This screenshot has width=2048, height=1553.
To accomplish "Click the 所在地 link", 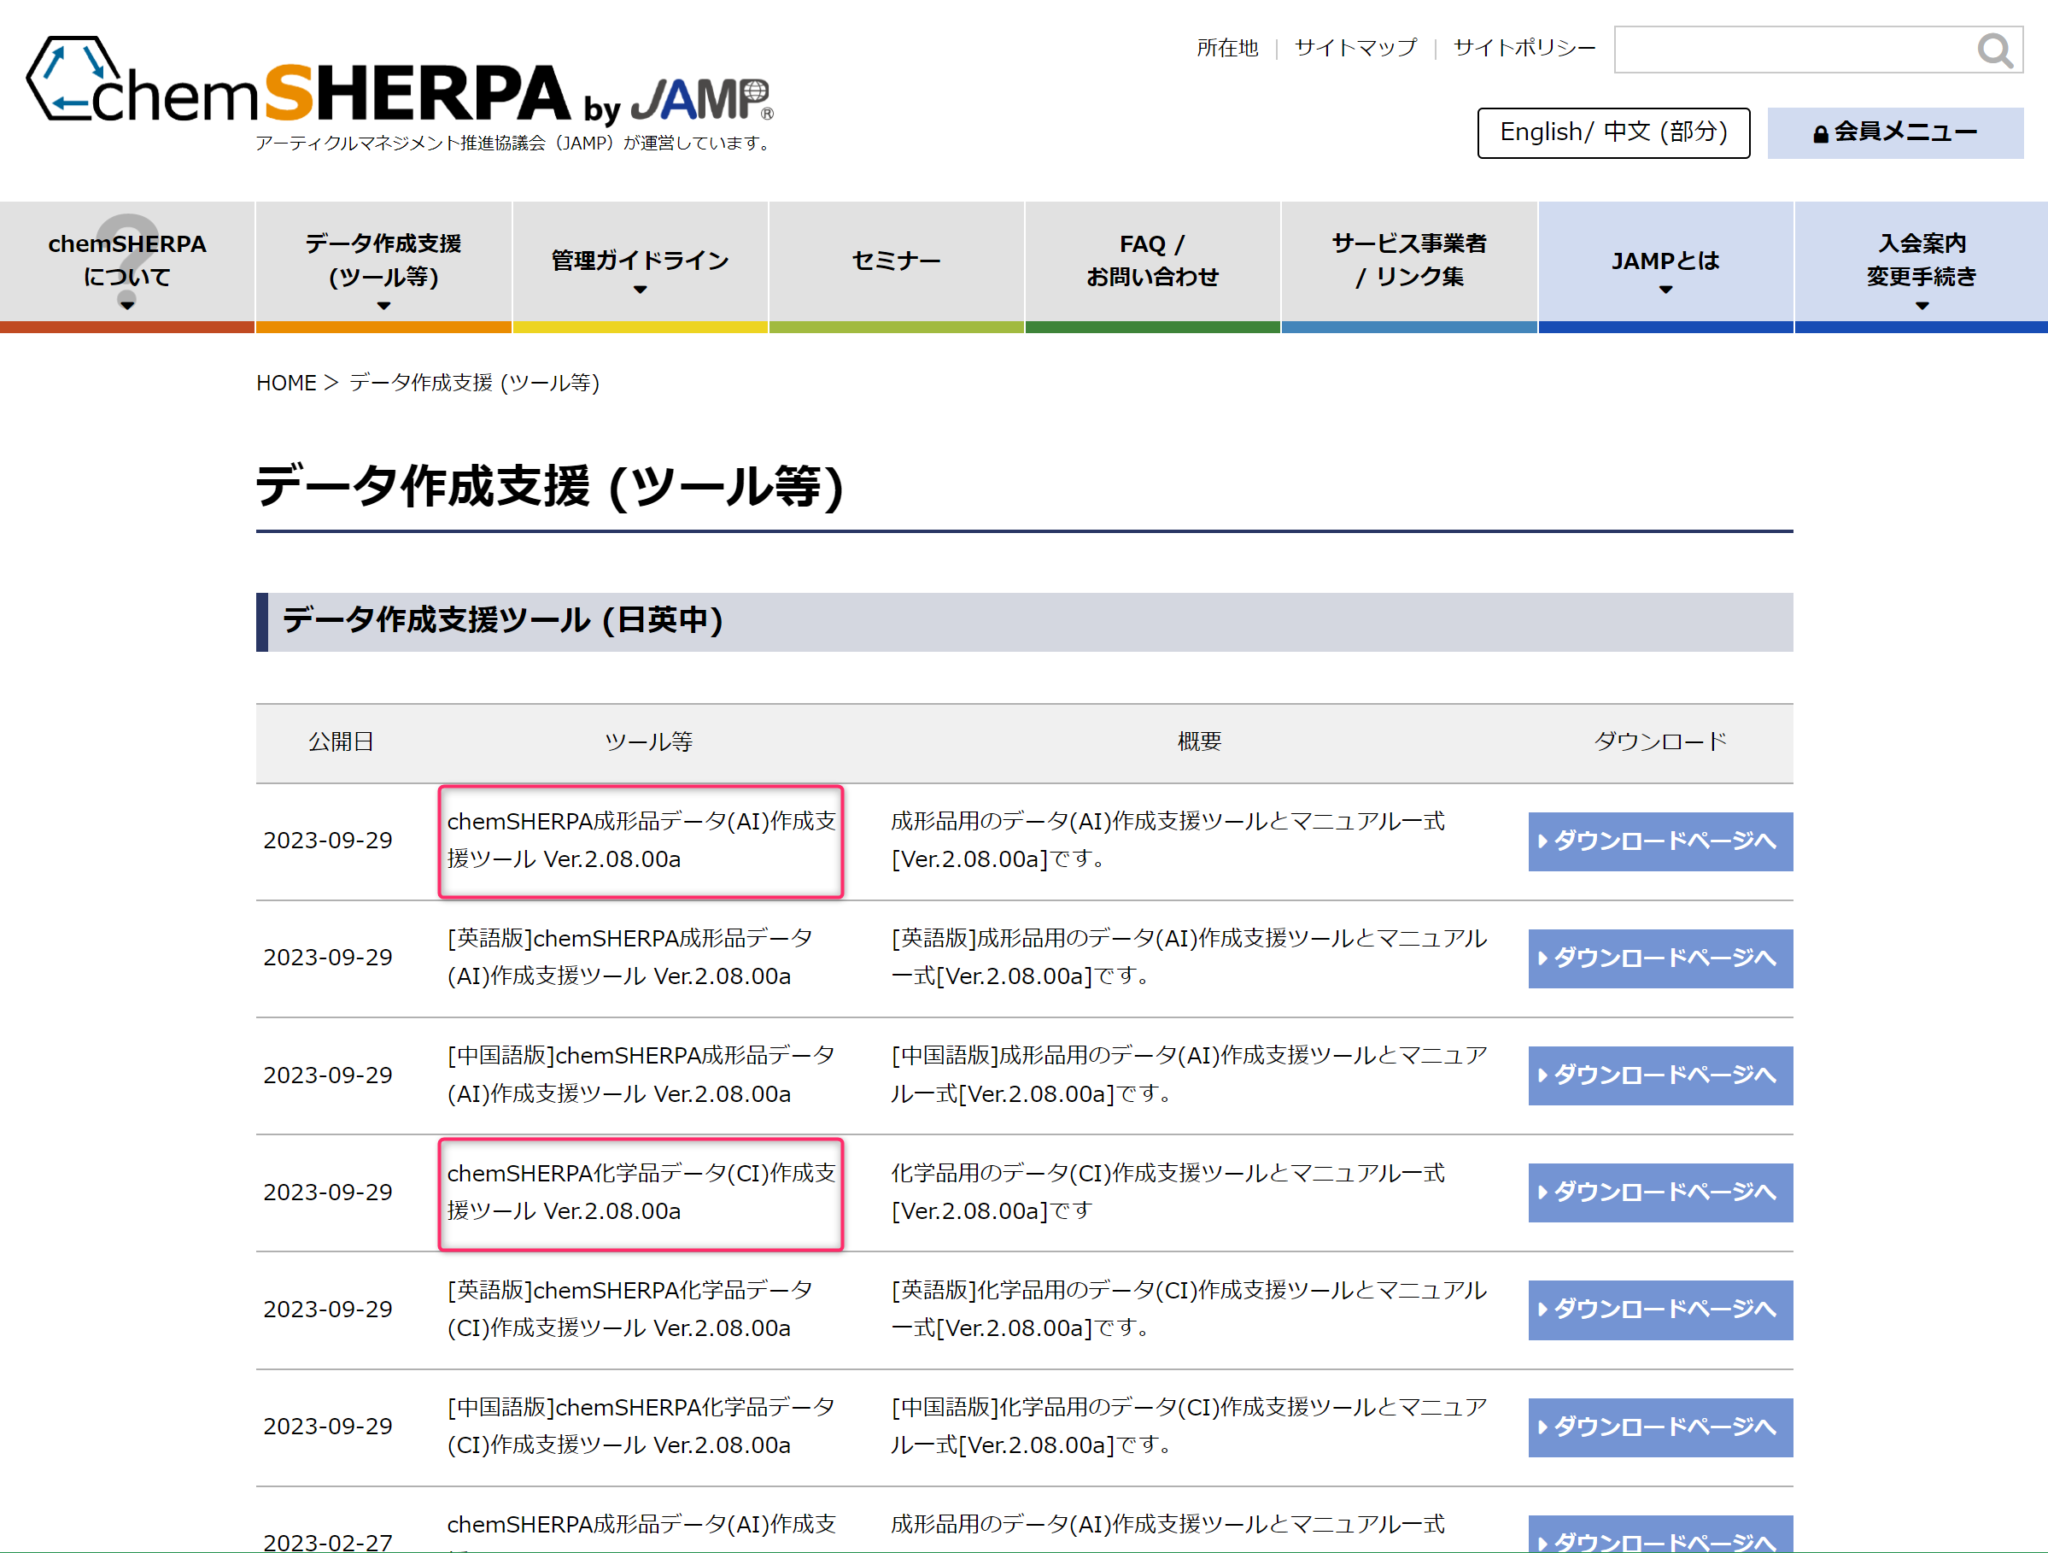I will [1227, 47].
